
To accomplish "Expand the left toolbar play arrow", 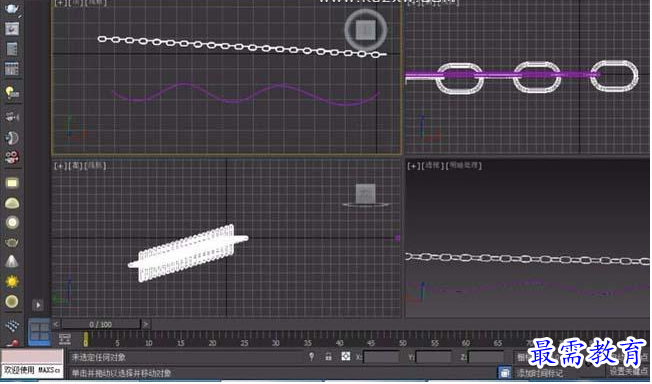I will coord(38,305).
